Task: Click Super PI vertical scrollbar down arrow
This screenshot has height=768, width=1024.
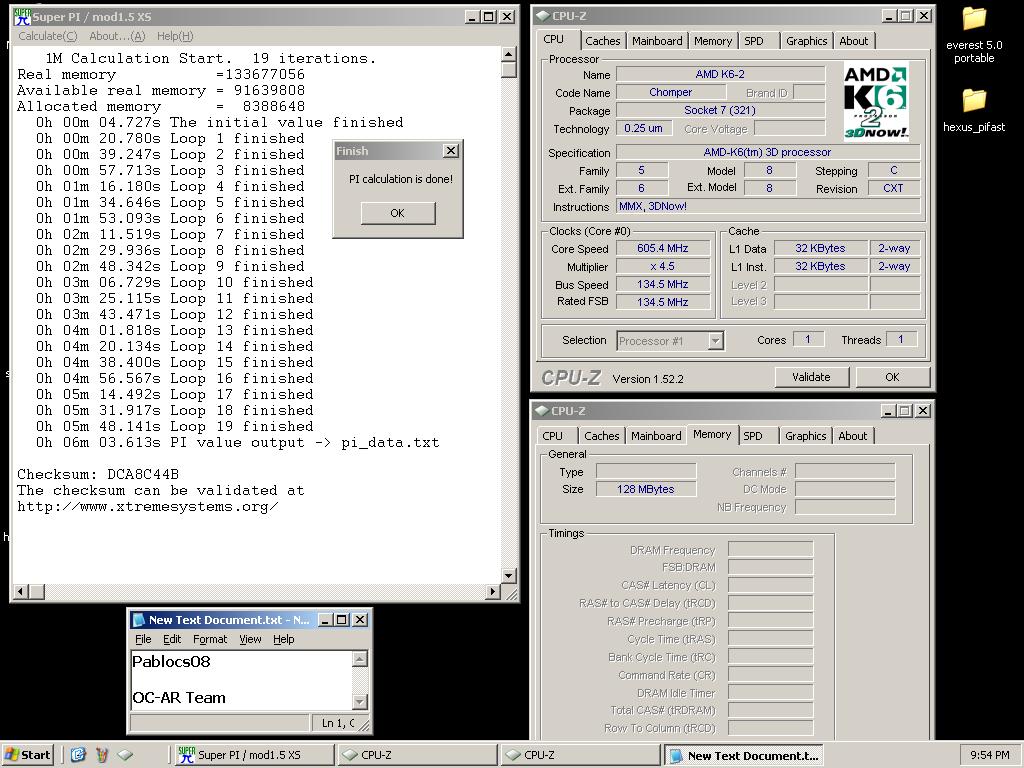Action: coord(509,575)
